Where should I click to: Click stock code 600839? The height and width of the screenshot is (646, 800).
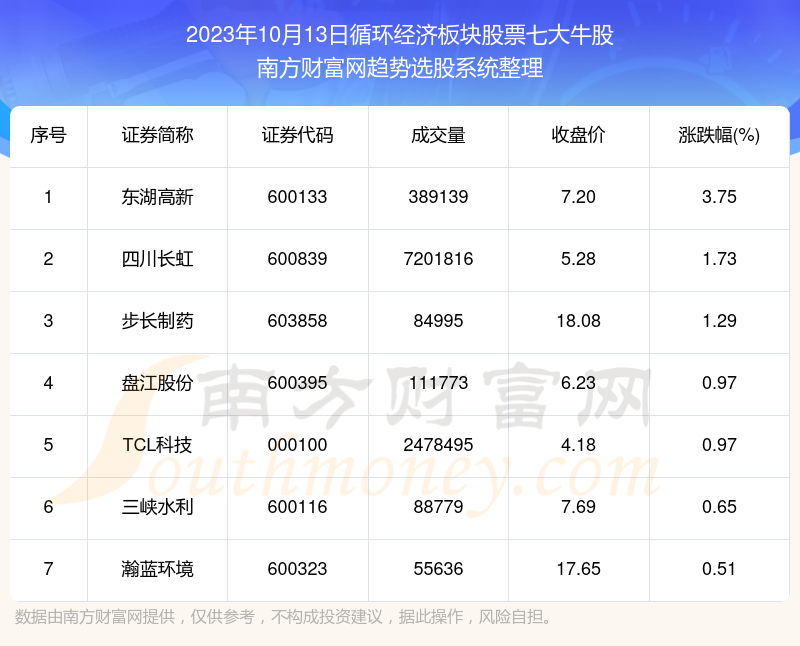click(x=297, y=259)
